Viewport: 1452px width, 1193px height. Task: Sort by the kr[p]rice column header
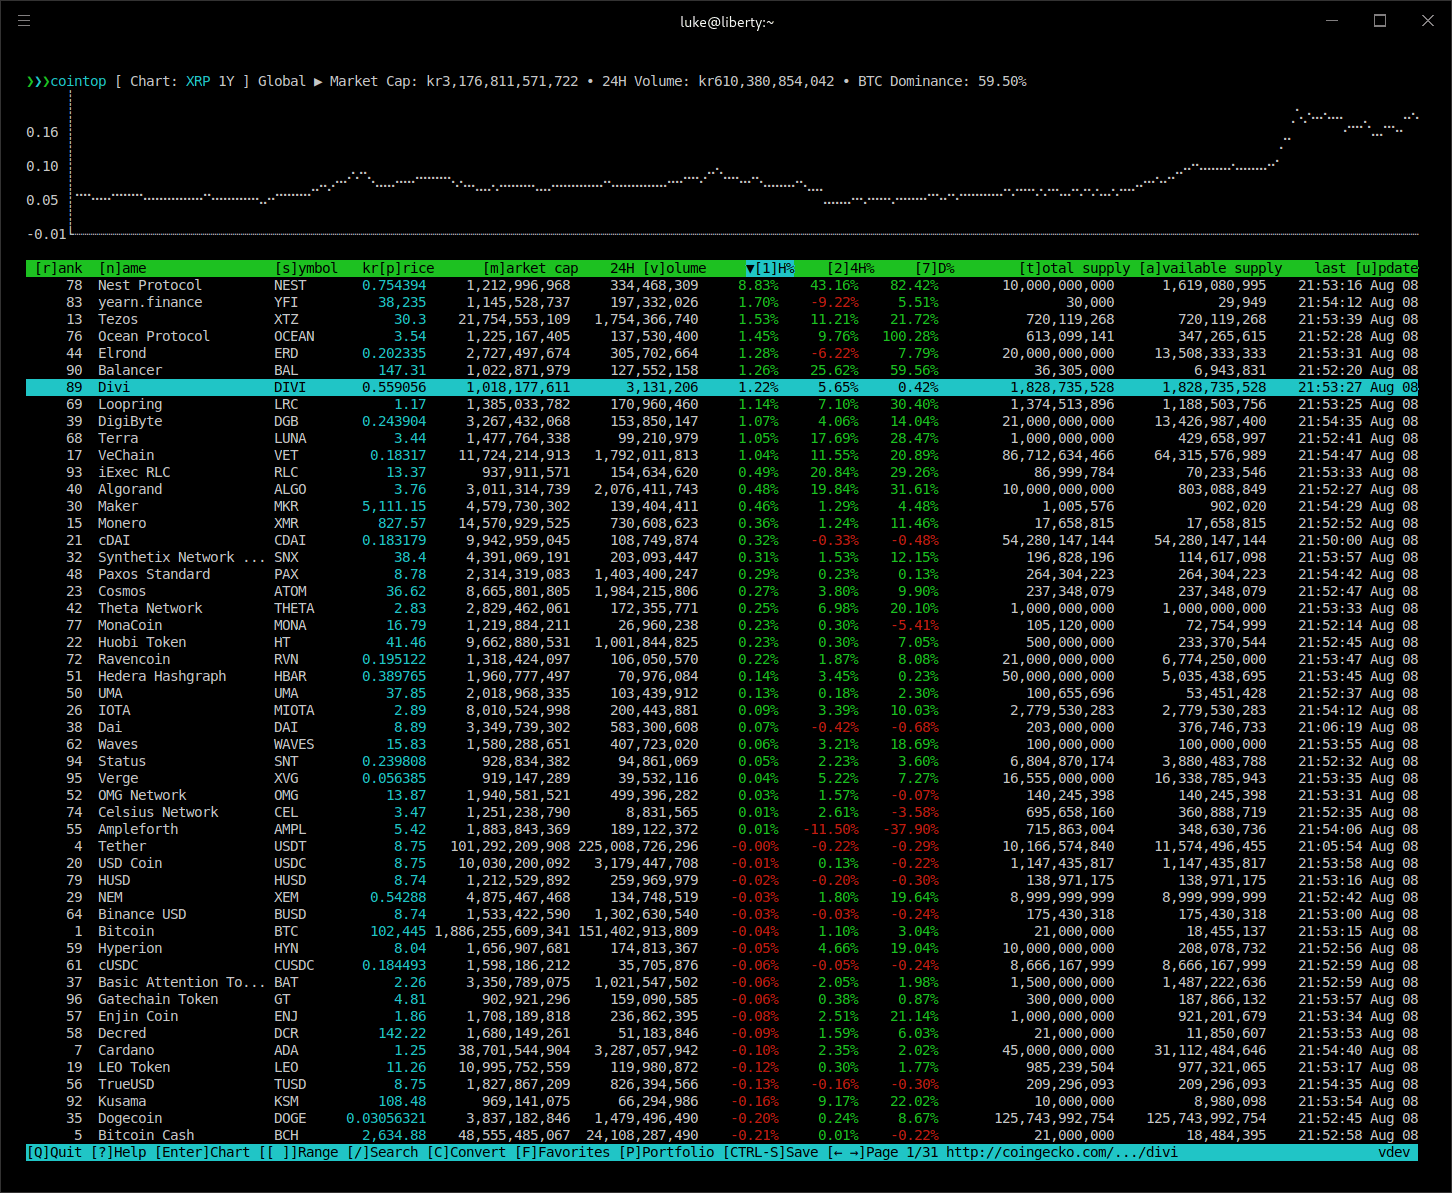[398, 268]
